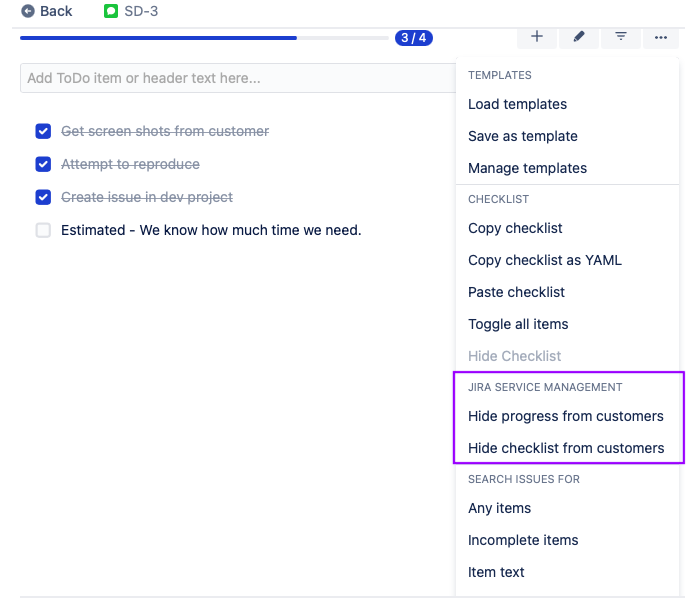This screenshot has width=693, height=599.
Task: Open Manage templates option
Action: 527,168
